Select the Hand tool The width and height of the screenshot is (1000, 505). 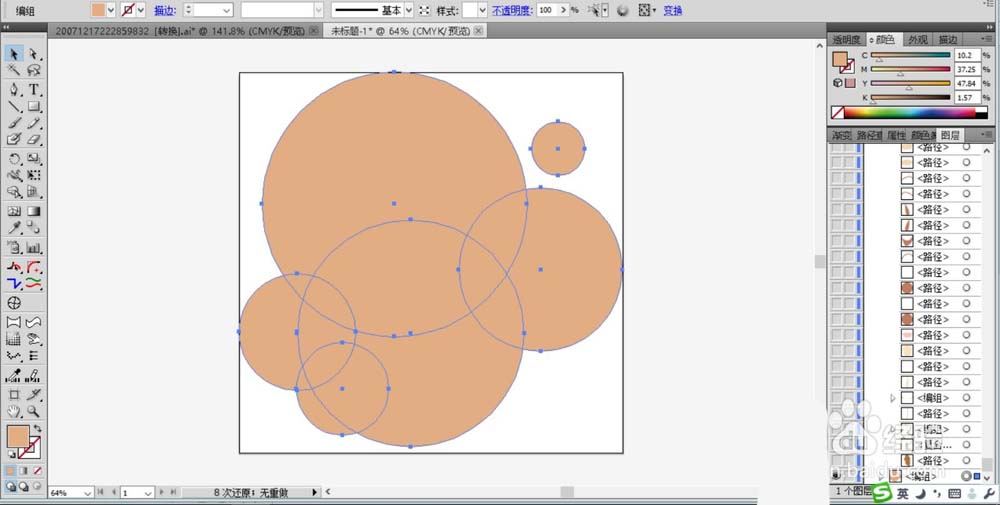pos(13,411)
